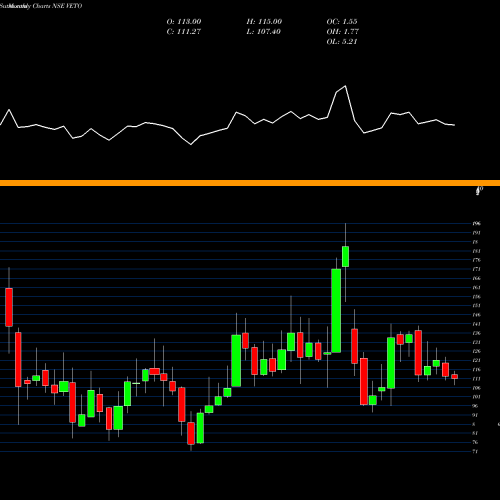Click the 101 price axis label
Viewport: 500px width, 500px height.
point(476,397)
